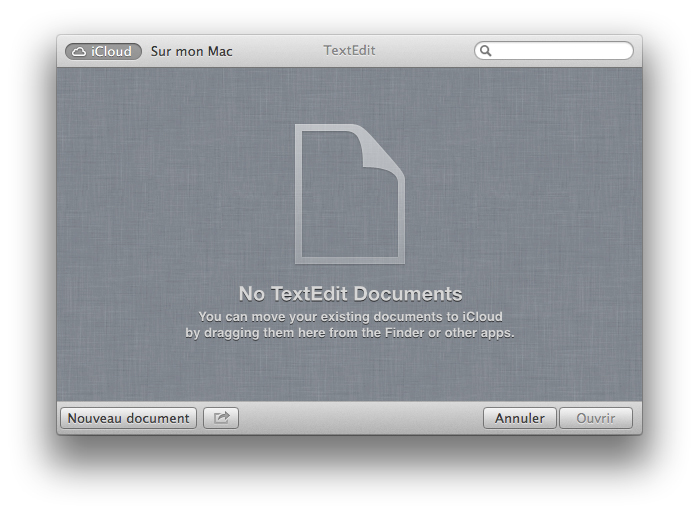Cancel with the Annuler button

pos(520,418)
